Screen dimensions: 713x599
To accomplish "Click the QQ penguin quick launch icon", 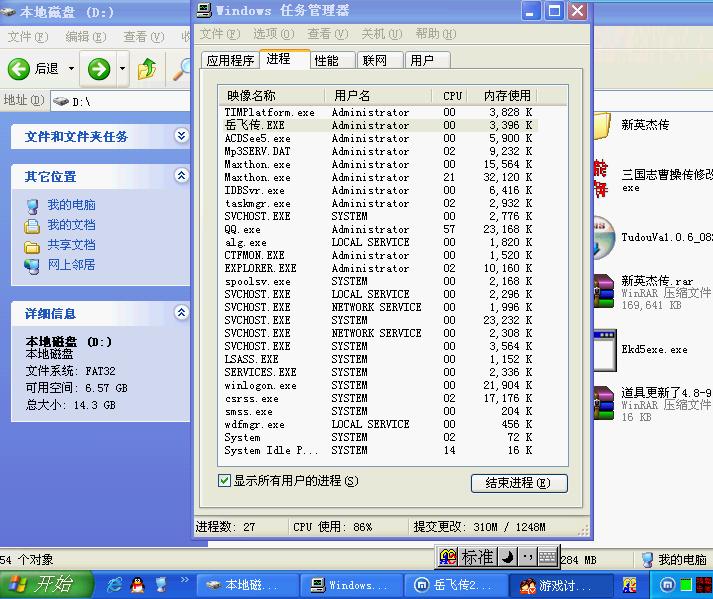I will click(137, 585).
